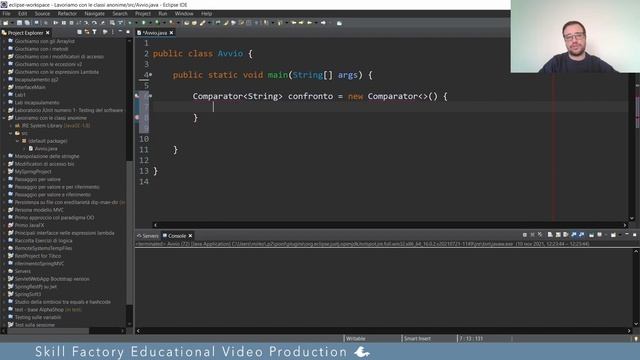
Task: Select the MySpringProject project
Action: (x=33, y=171)
